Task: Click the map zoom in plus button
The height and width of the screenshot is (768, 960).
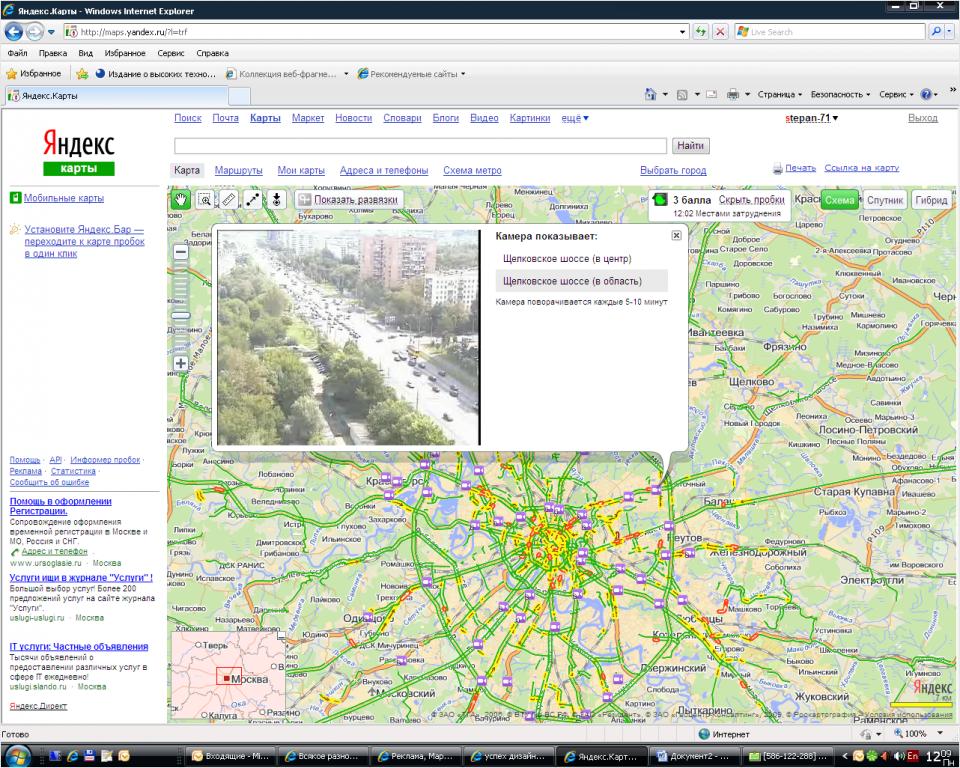Action: coord(181,363)
